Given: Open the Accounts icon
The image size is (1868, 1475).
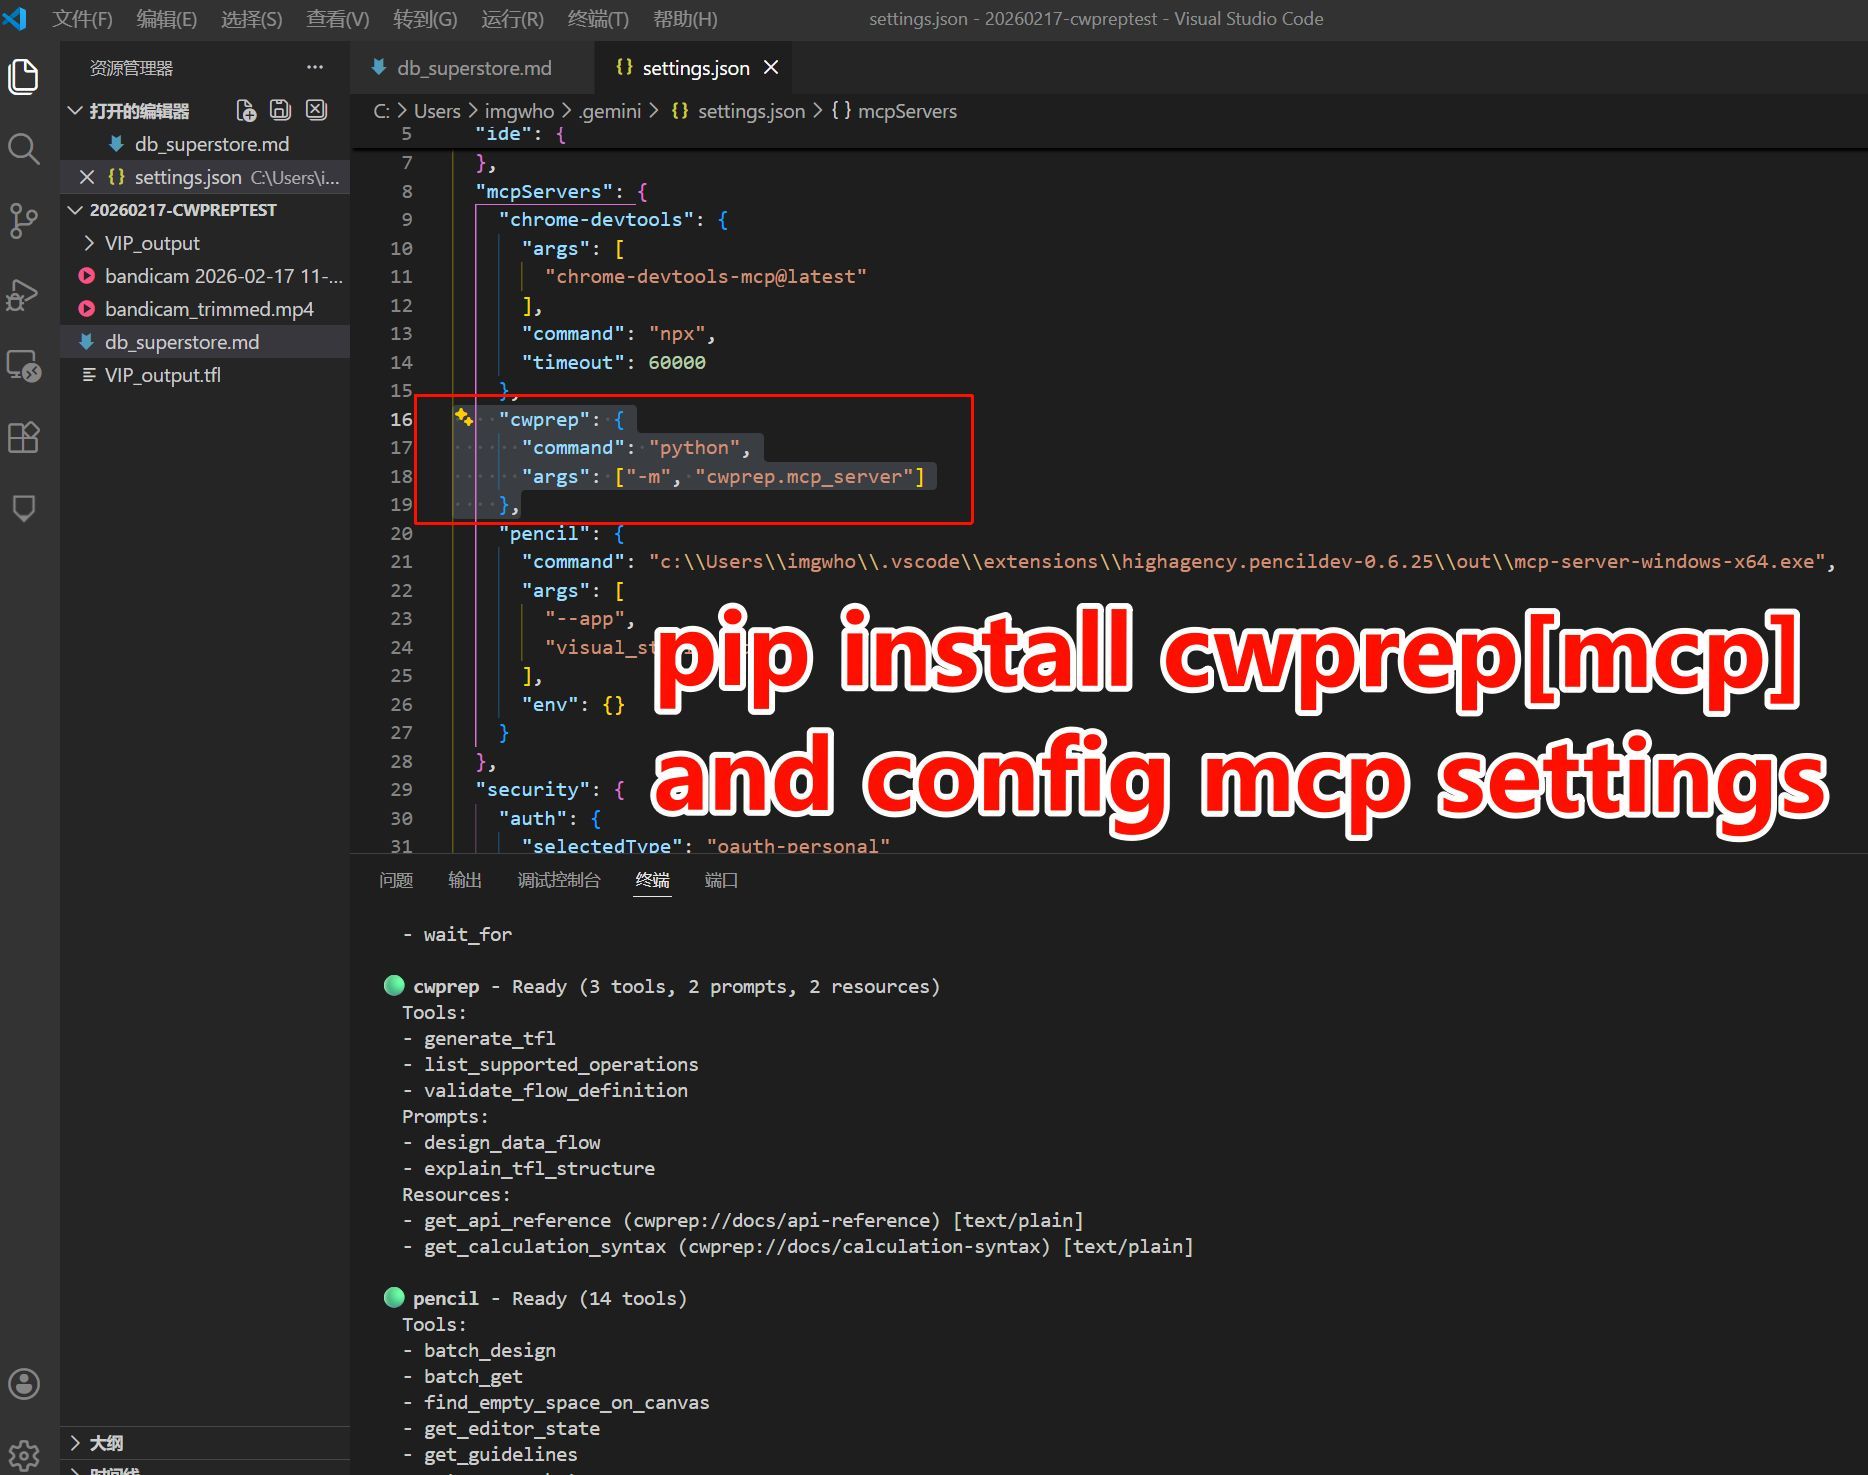Looking at the screenshot, I should [x=24, y=1384].
